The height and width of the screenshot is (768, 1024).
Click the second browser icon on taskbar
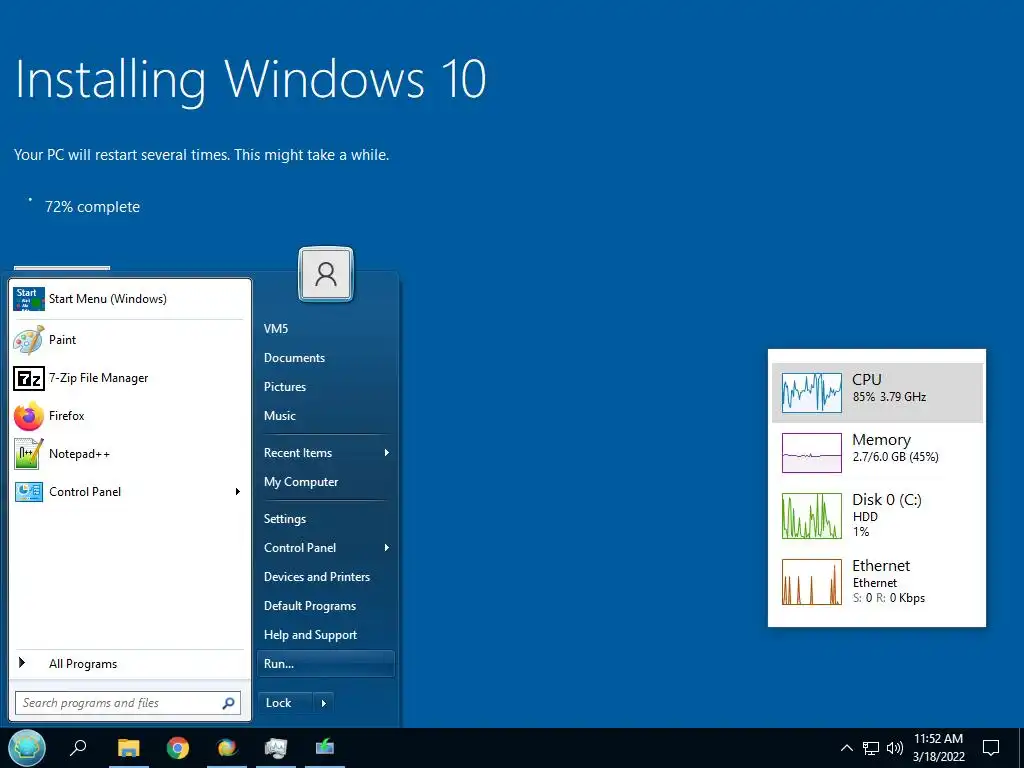(227, 747)
